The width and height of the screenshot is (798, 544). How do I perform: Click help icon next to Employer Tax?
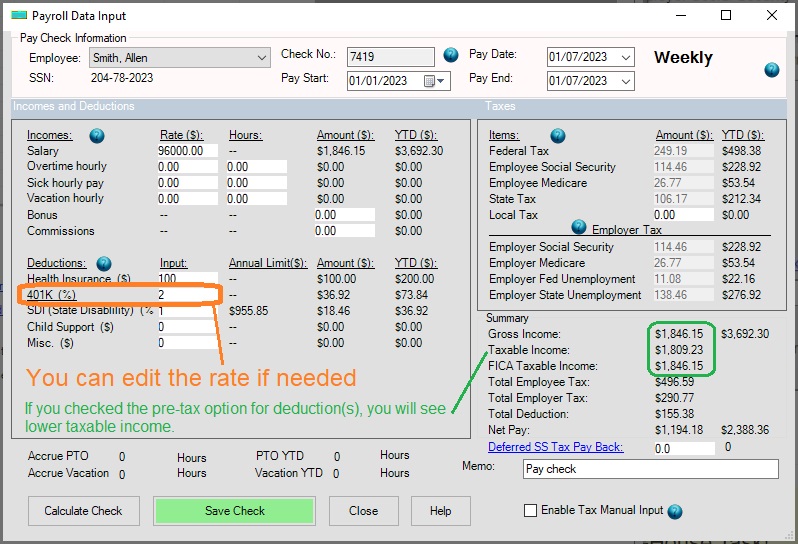click(578, 227)
